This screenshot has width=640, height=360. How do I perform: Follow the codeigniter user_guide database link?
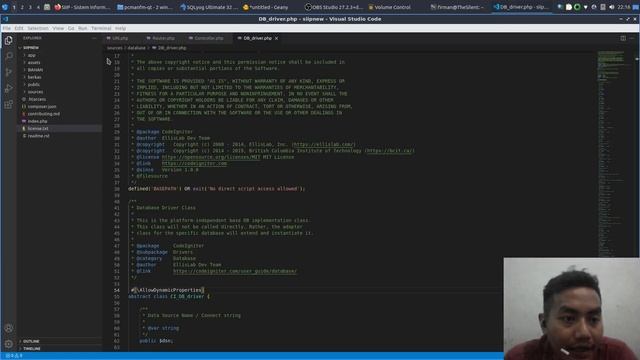click(x=235, y=271)
